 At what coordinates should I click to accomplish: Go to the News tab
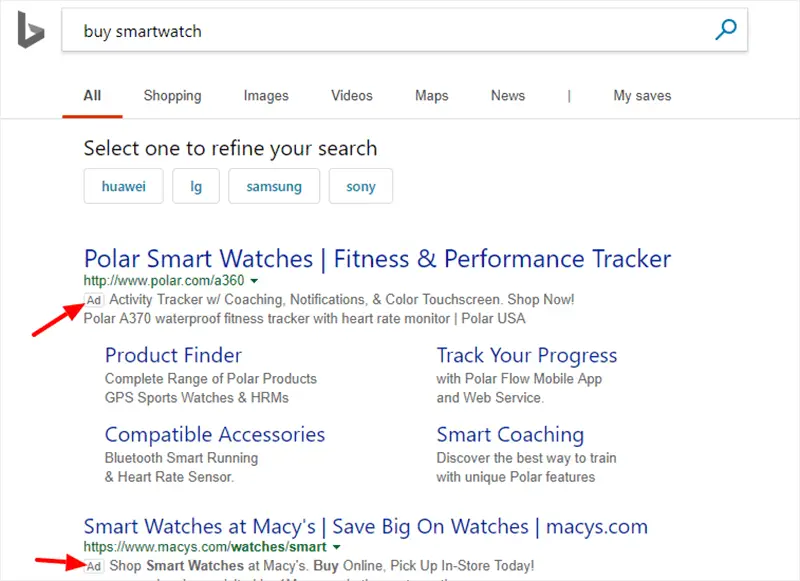coord(508,96)
